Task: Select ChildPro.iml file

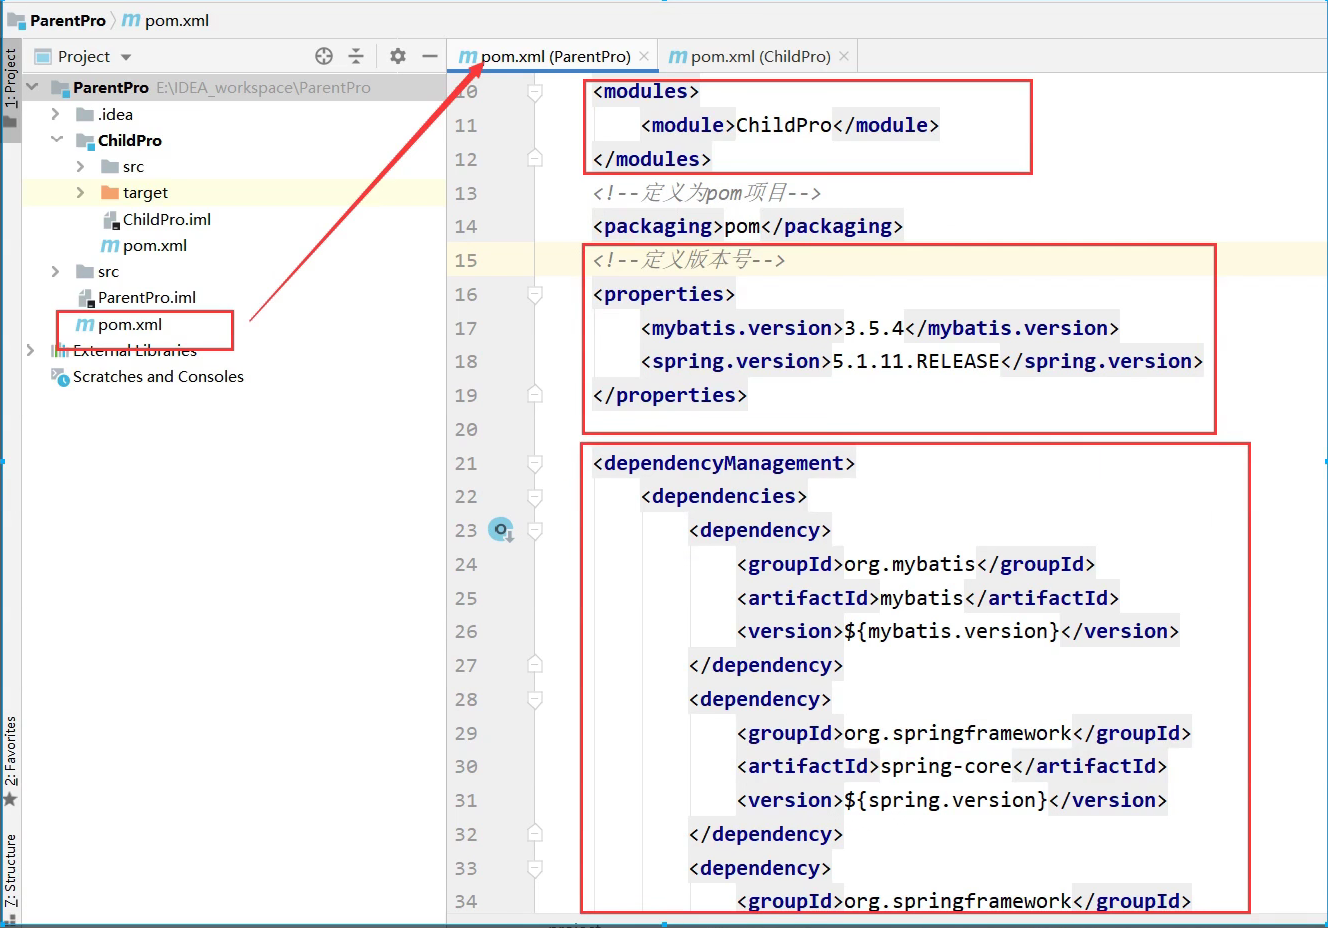Action: (x=156, y=219)
